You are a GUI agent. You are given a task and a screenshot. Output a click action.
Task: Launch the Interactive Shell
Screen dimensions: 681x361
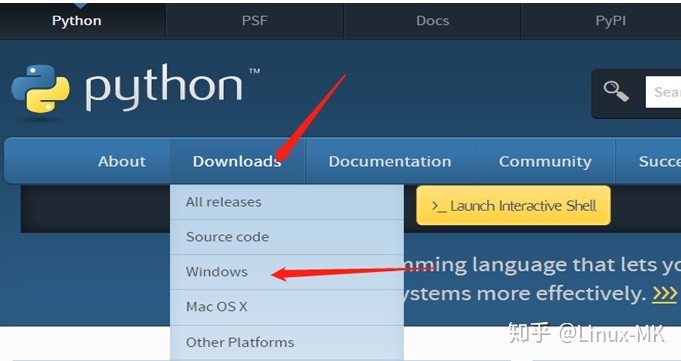point(513,205)
